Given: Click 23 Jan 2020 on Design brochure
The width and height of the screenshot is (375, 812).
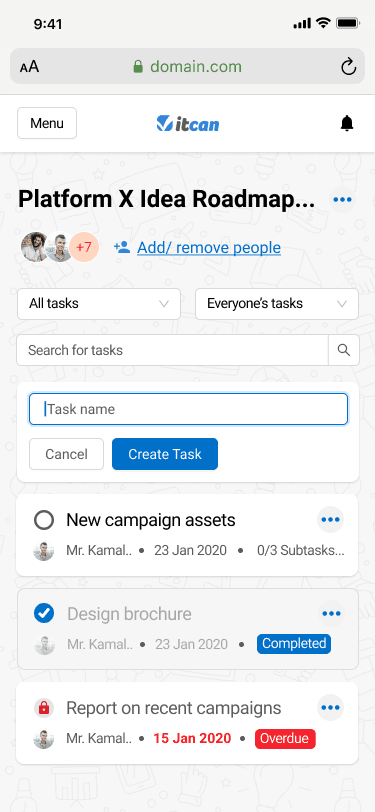Looking at the screenshot, I should [191, 644].
